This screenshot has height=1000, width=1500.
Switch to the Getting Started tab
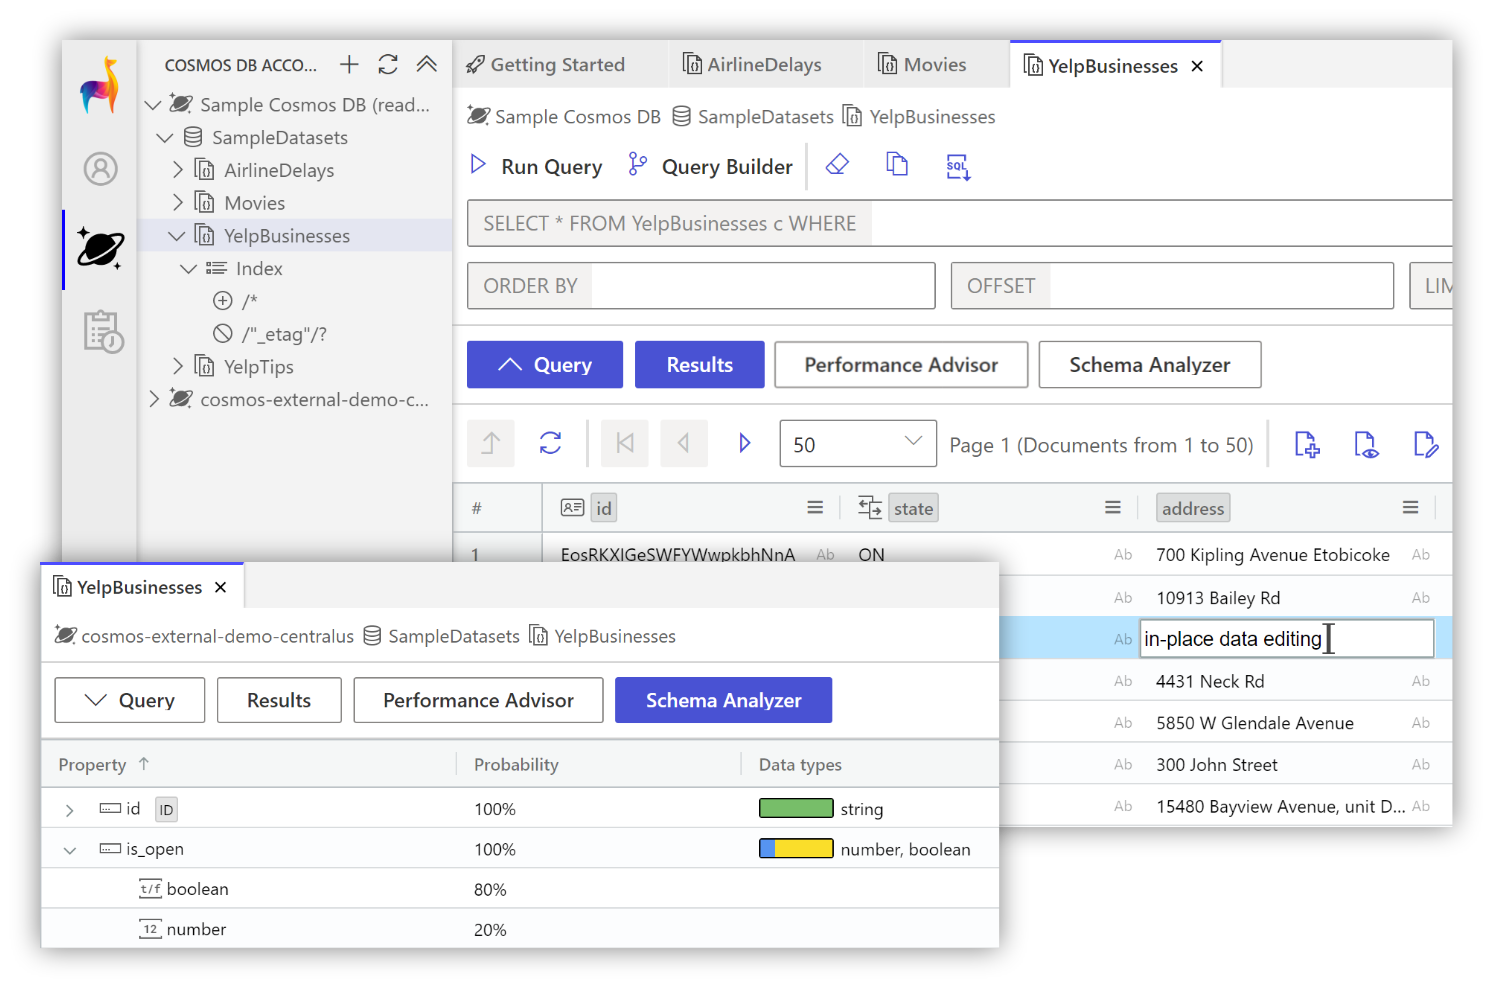click(546, 65)
